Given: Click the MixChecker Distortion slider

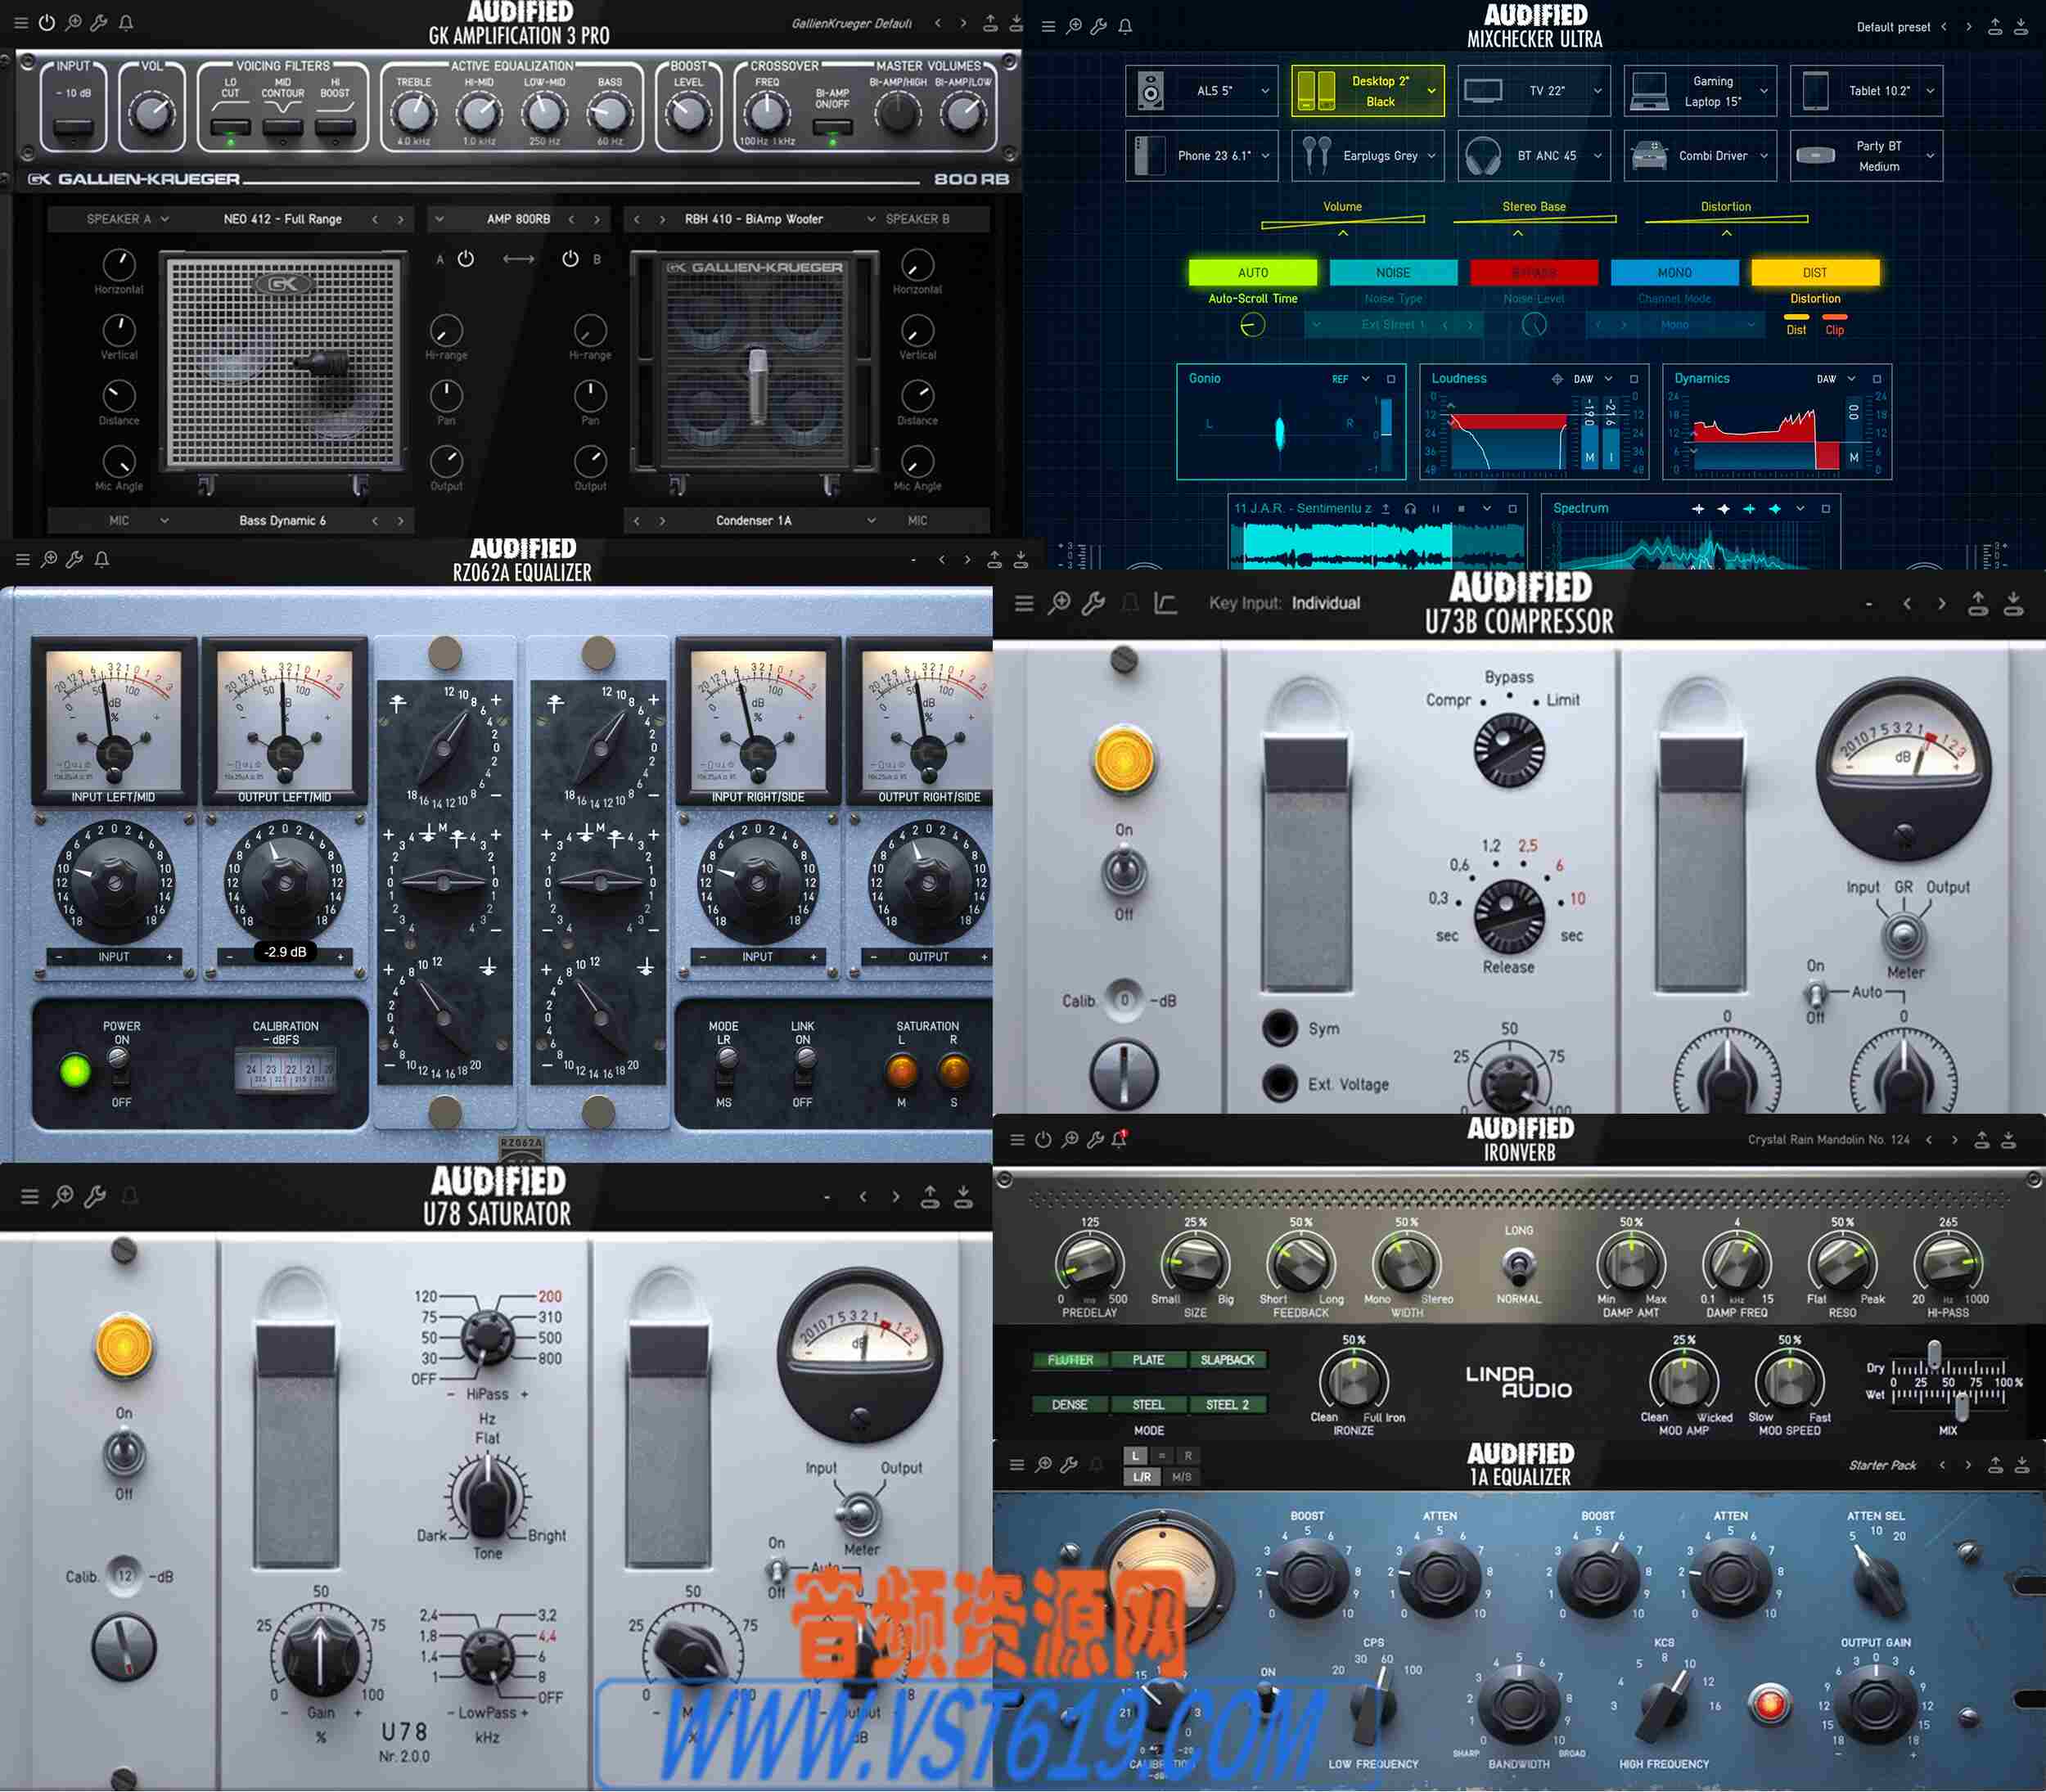Looking at the screenshot, I should pyautogui.click(x=1726, y=220).
